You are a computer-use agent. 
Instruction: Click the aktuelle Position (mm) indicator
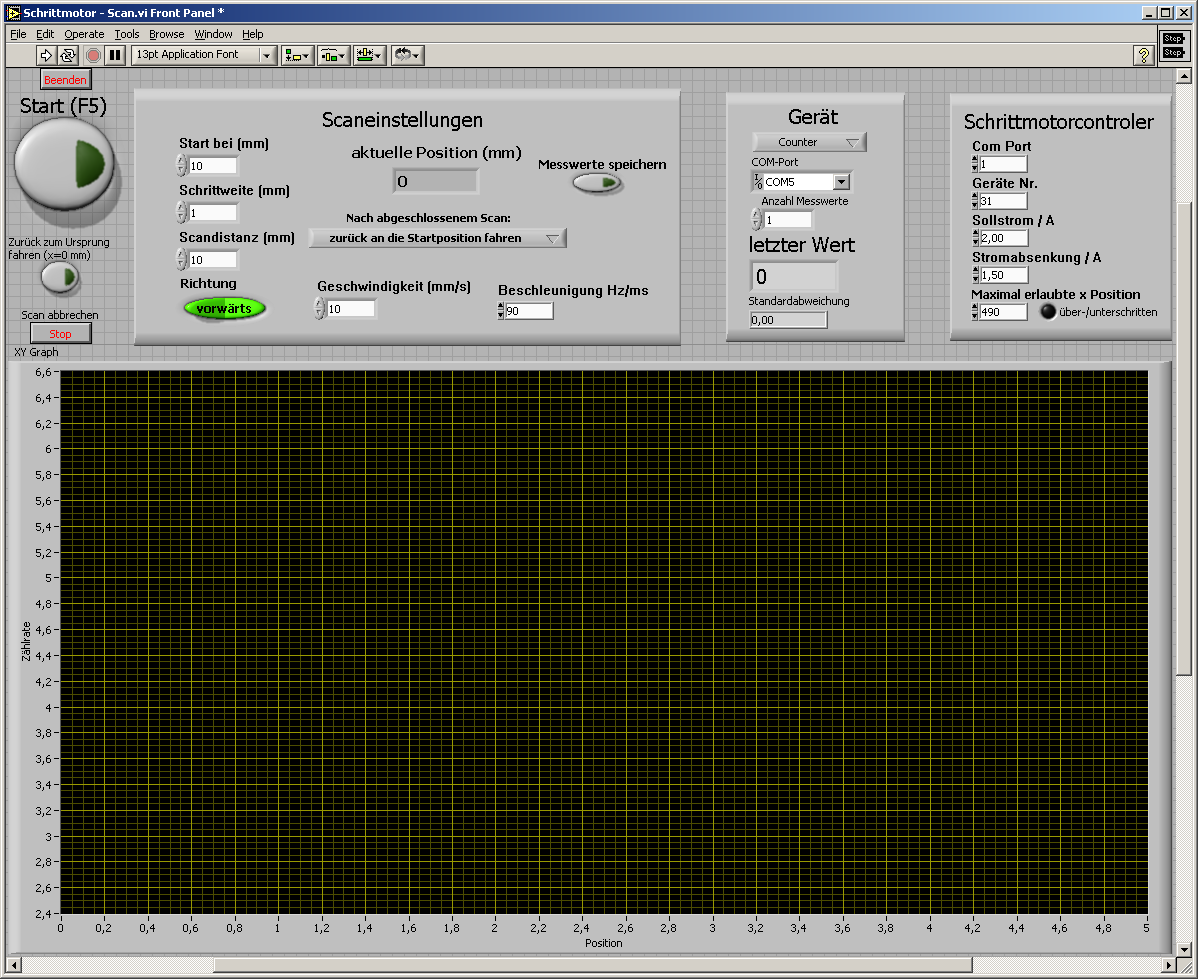[435, 181]
